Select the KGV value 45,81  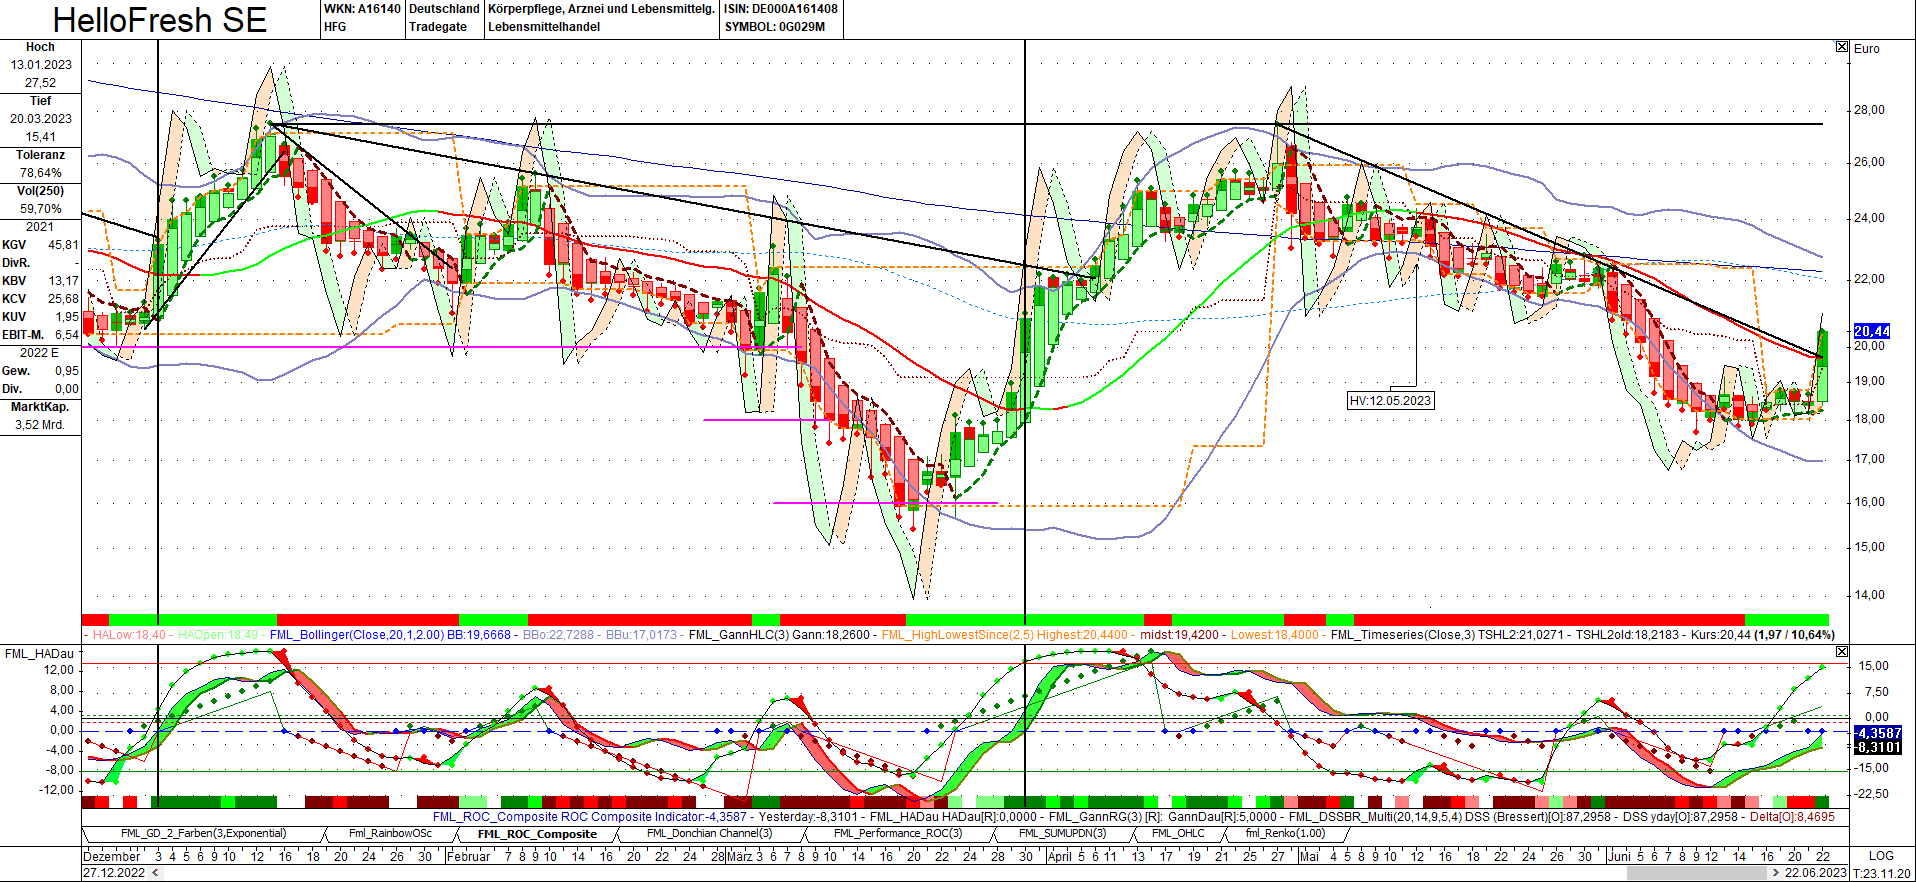pos(63,245)
